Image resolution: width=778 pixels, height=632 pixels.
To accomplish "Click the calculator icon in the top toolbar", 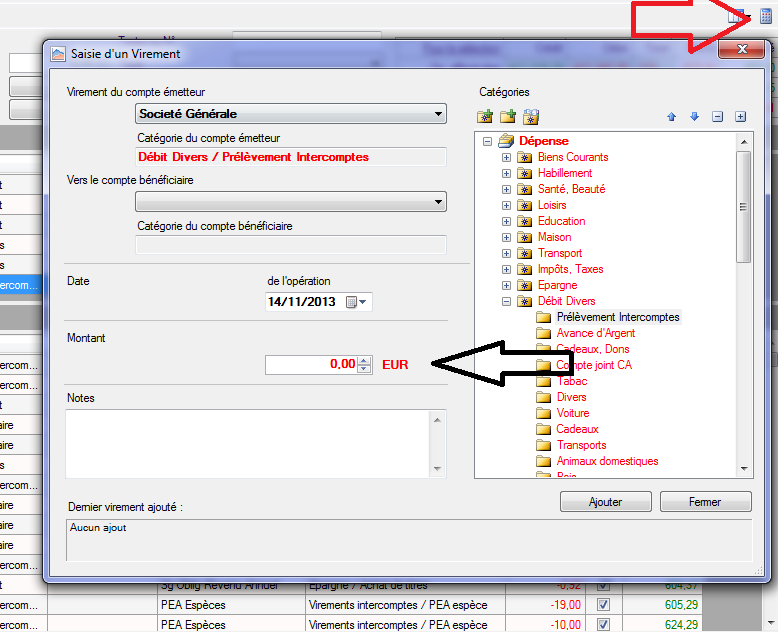I will tap(766, 16).
